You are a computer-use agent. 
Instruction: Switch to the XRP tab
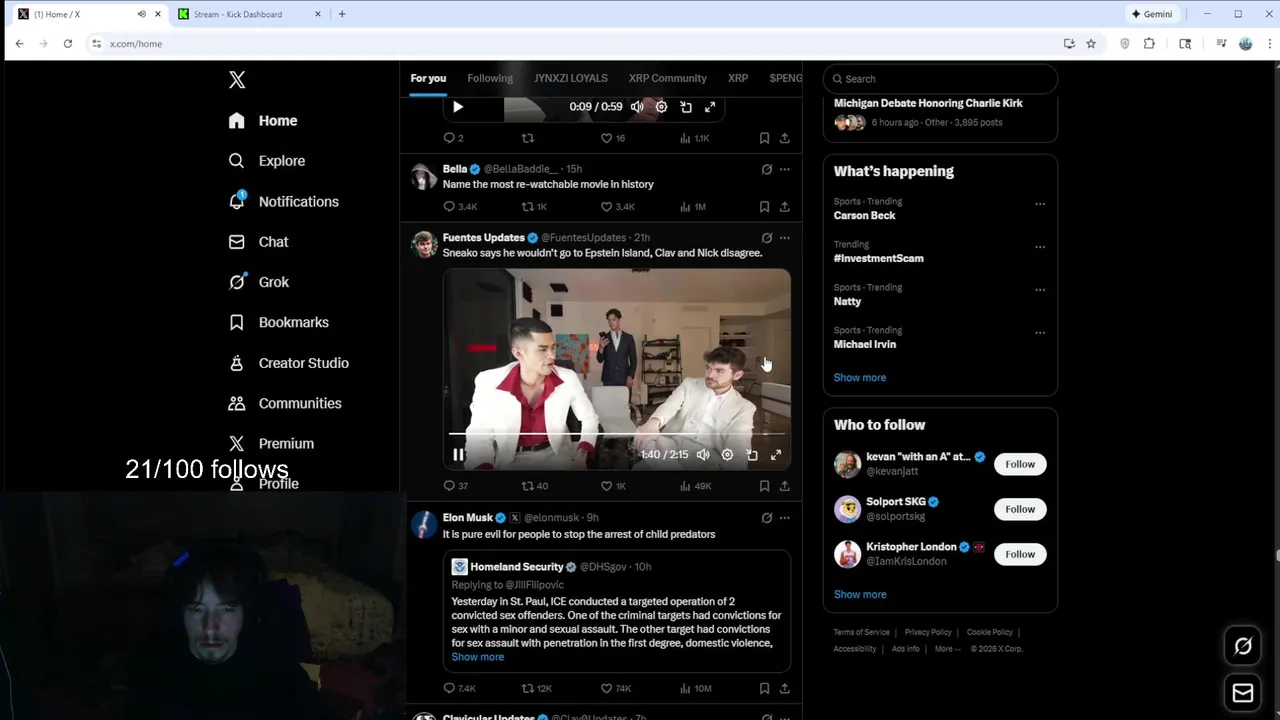click(x=738, y=78)
